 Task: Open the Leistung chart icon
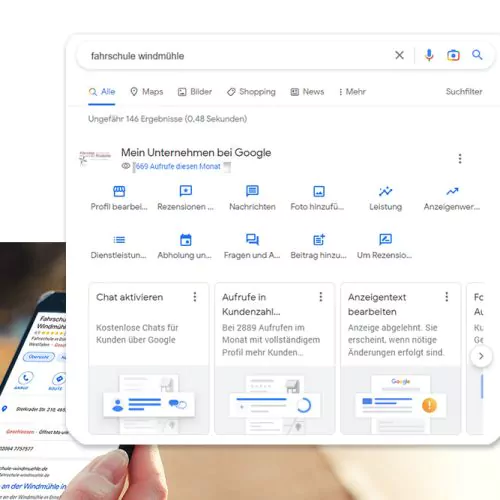tap(386, 191)
